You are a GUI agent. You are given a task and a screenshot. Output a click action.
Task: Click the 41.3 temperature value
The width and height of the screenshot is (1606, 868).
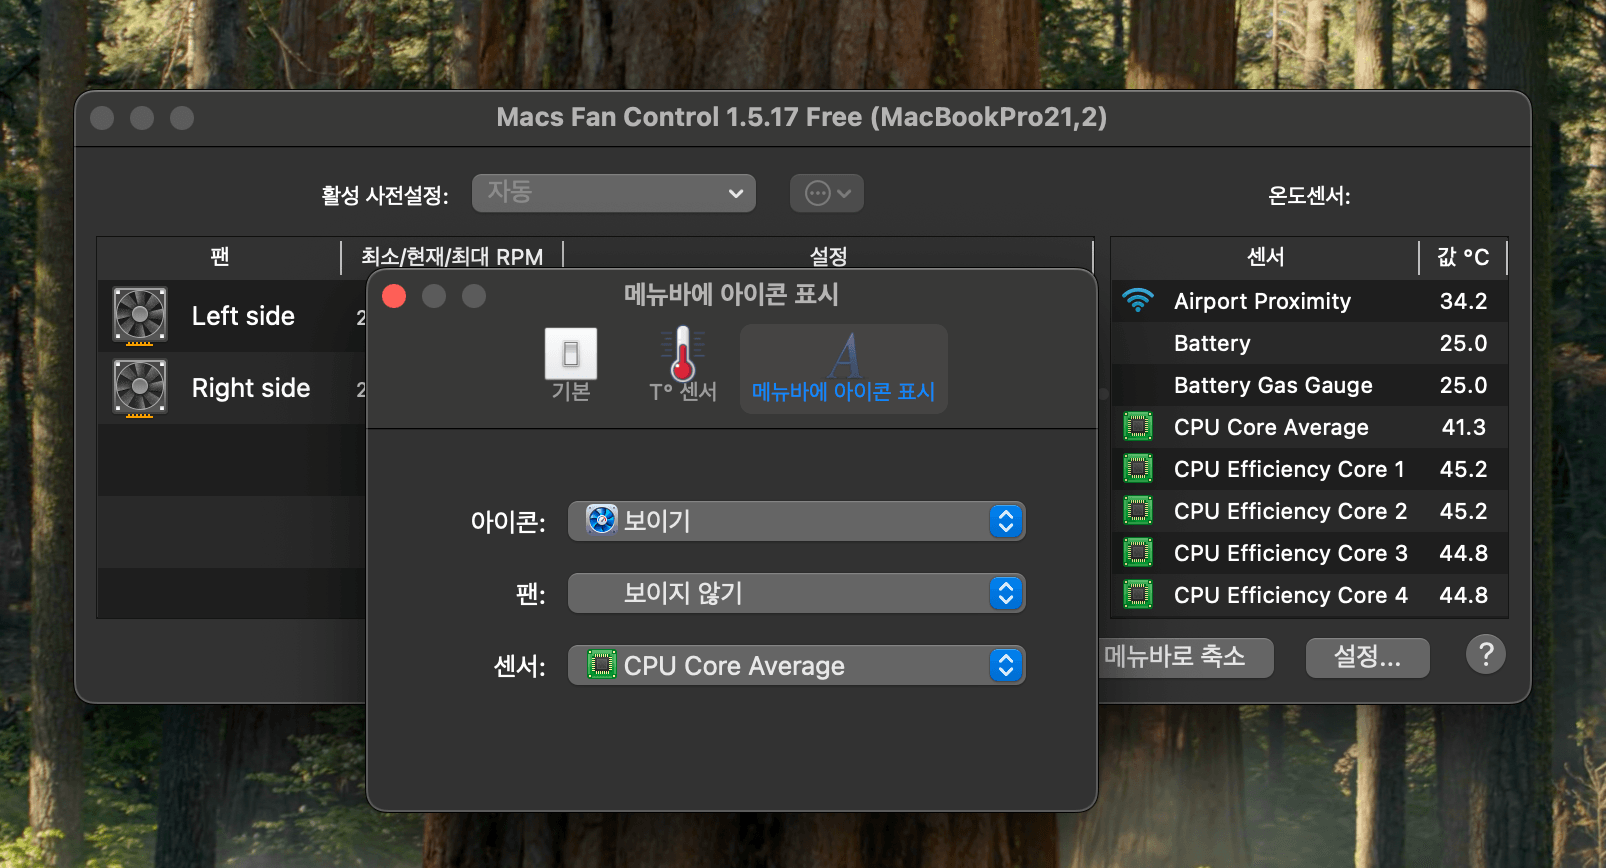point(1463,427)
